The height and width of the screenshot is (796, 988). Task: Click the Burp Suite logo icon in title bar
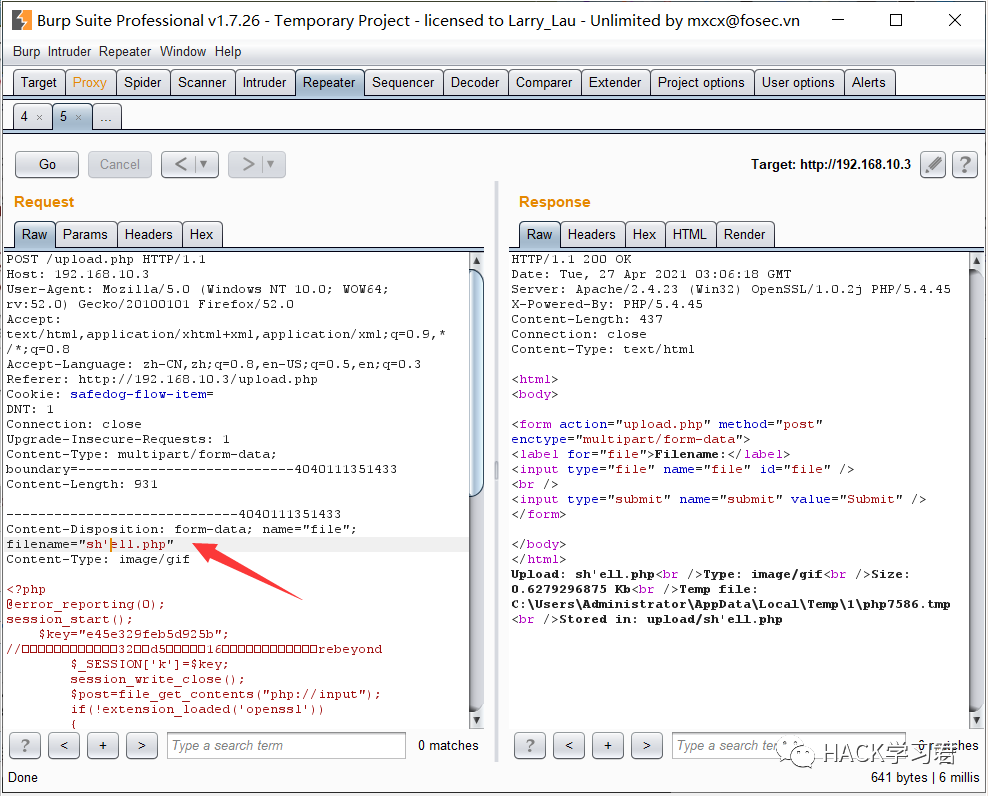tap(21, 20)
